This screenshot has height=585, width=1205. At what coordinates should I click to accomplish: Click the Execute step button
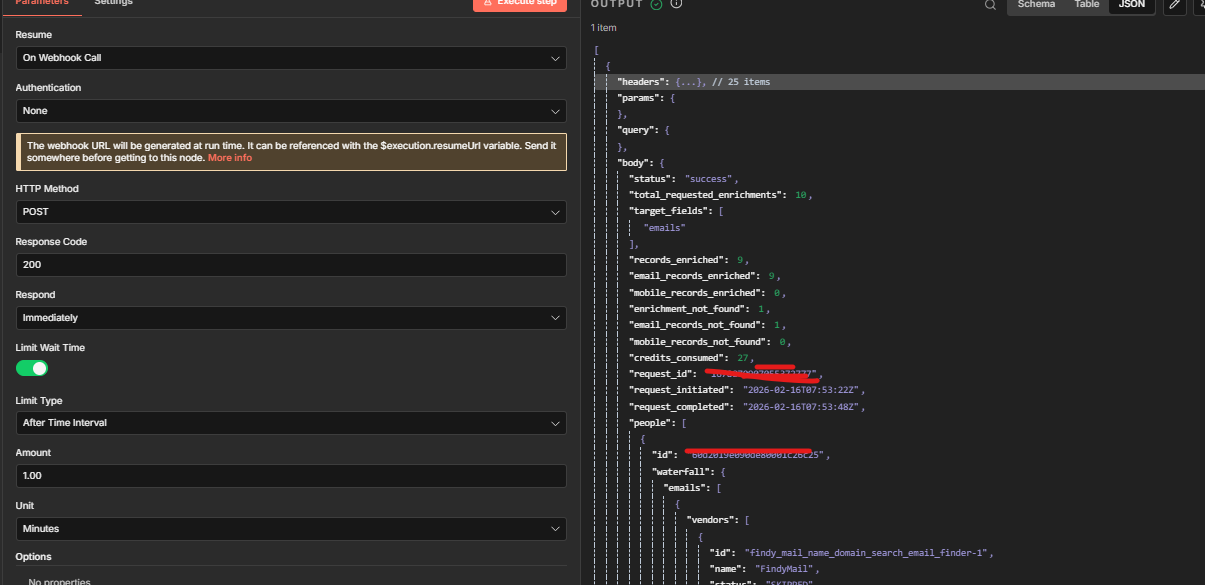[520, 4]
